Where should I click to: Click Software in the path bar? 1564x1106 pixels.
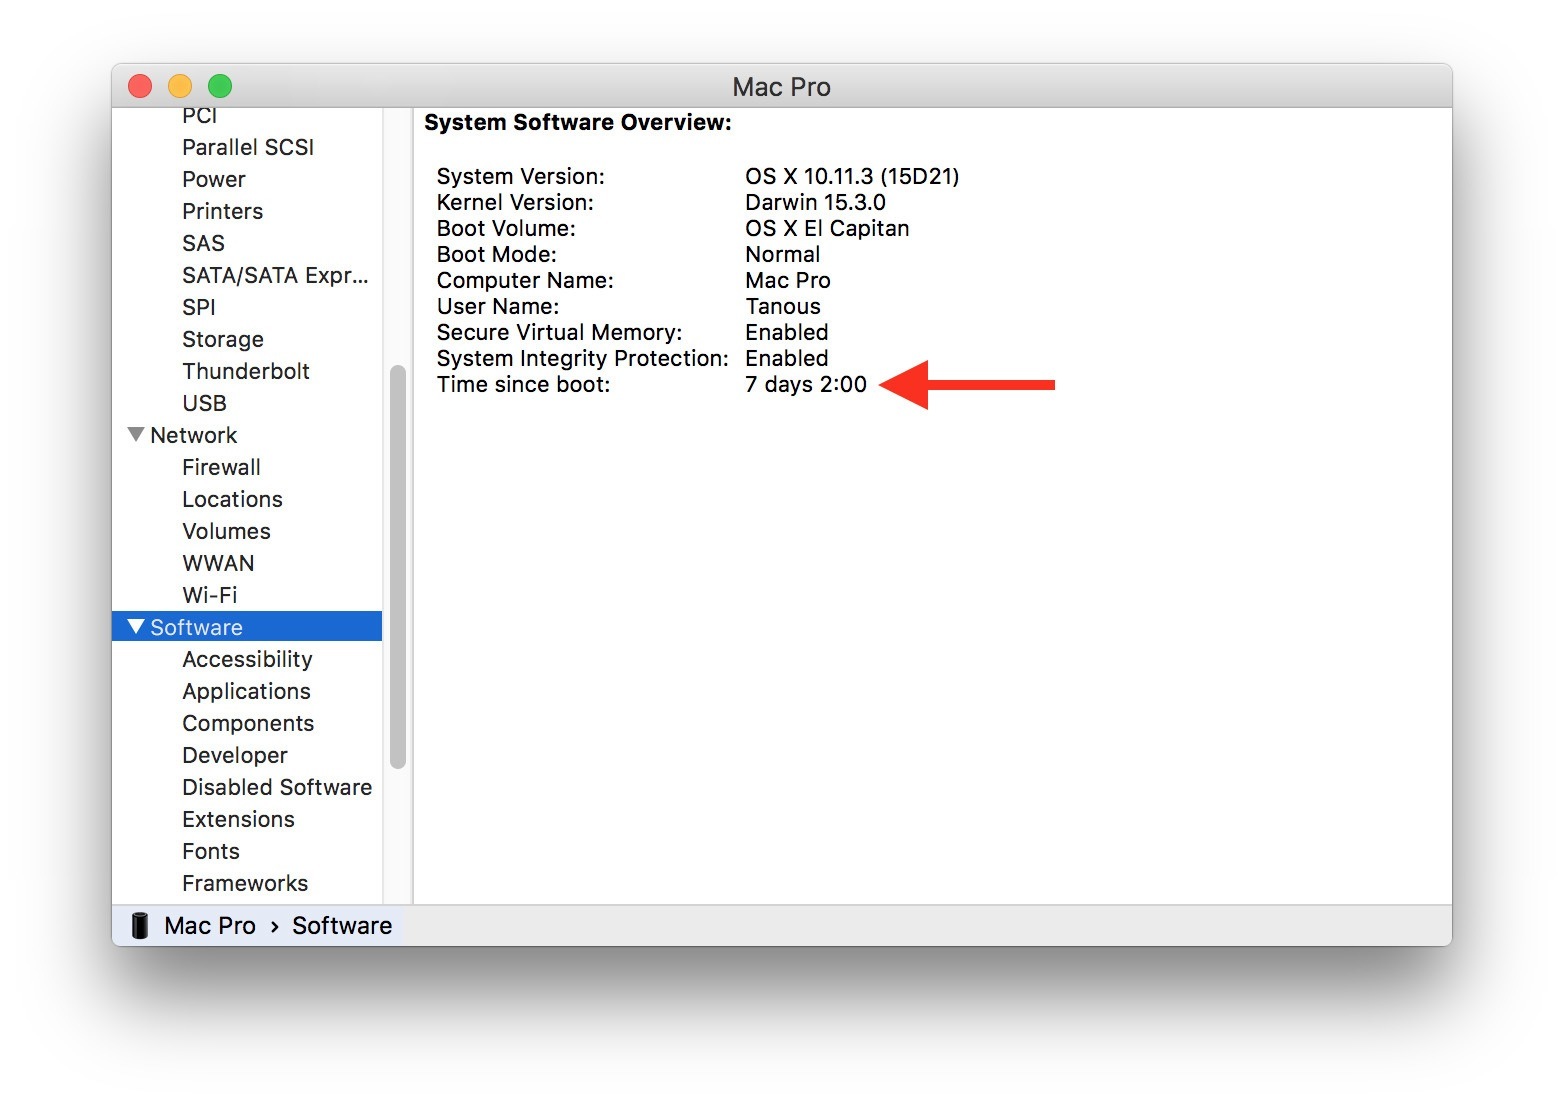click(342, 925)
